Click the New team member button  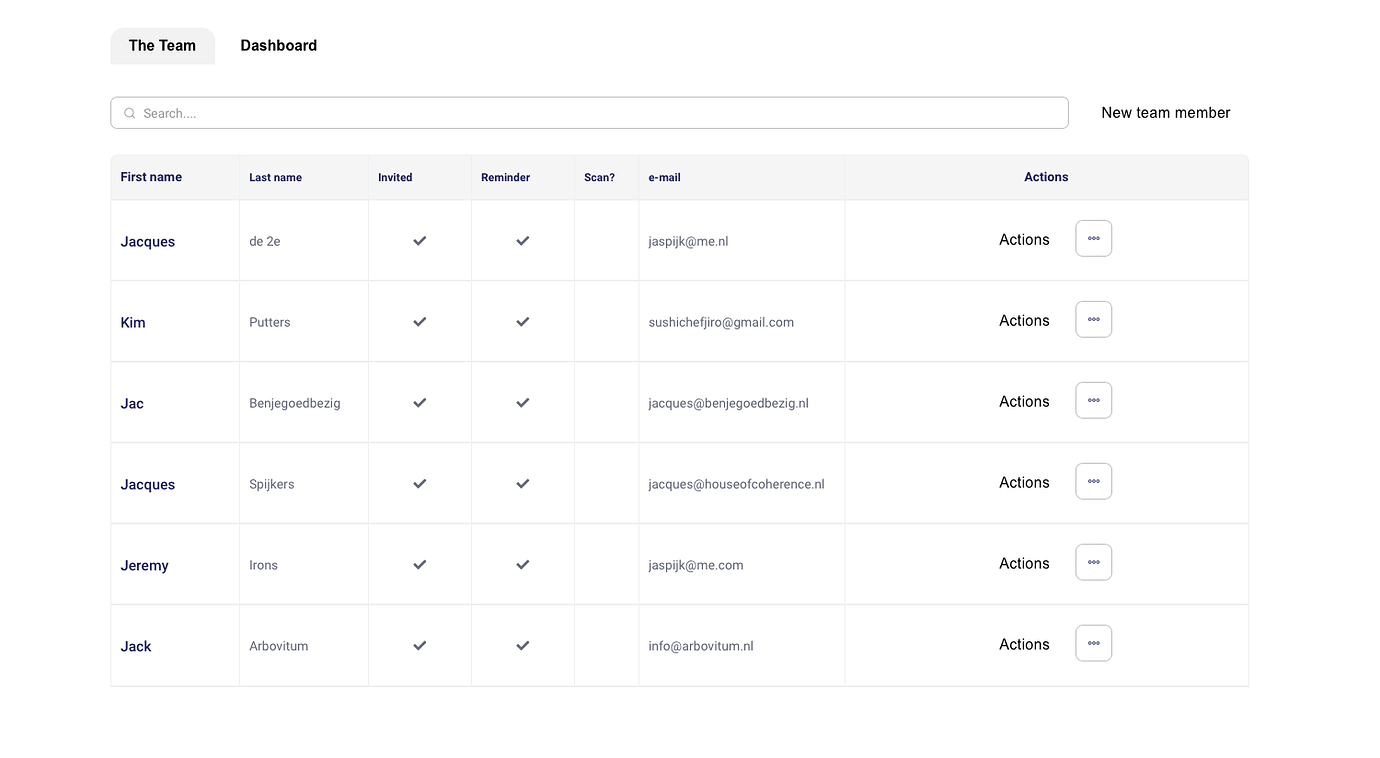(1165, 113)
